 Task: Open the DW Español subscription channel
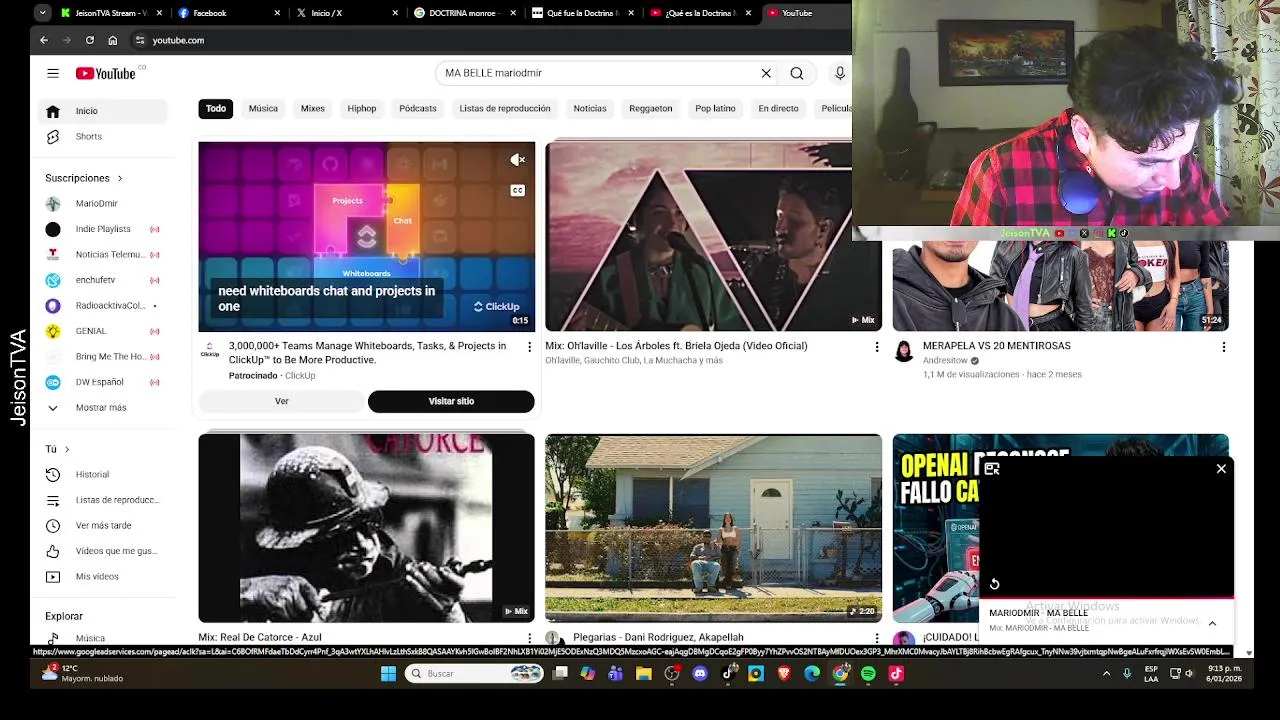100,382
